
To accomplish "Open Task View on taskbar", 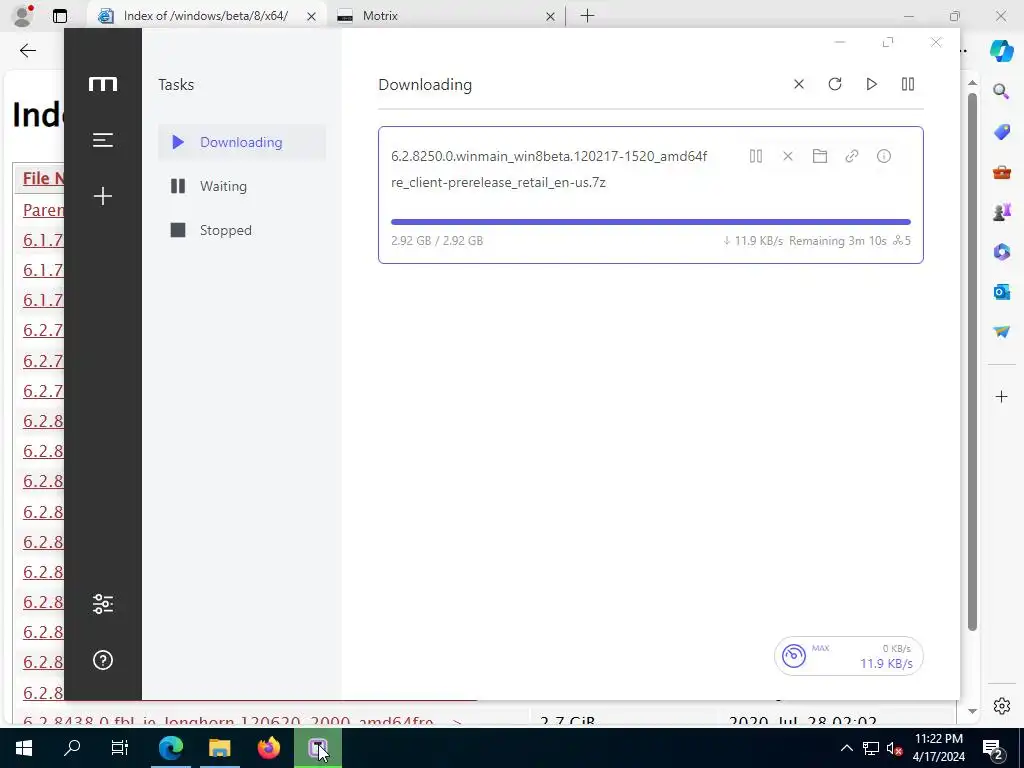I will pyautogui.click(x=120, y=748).
